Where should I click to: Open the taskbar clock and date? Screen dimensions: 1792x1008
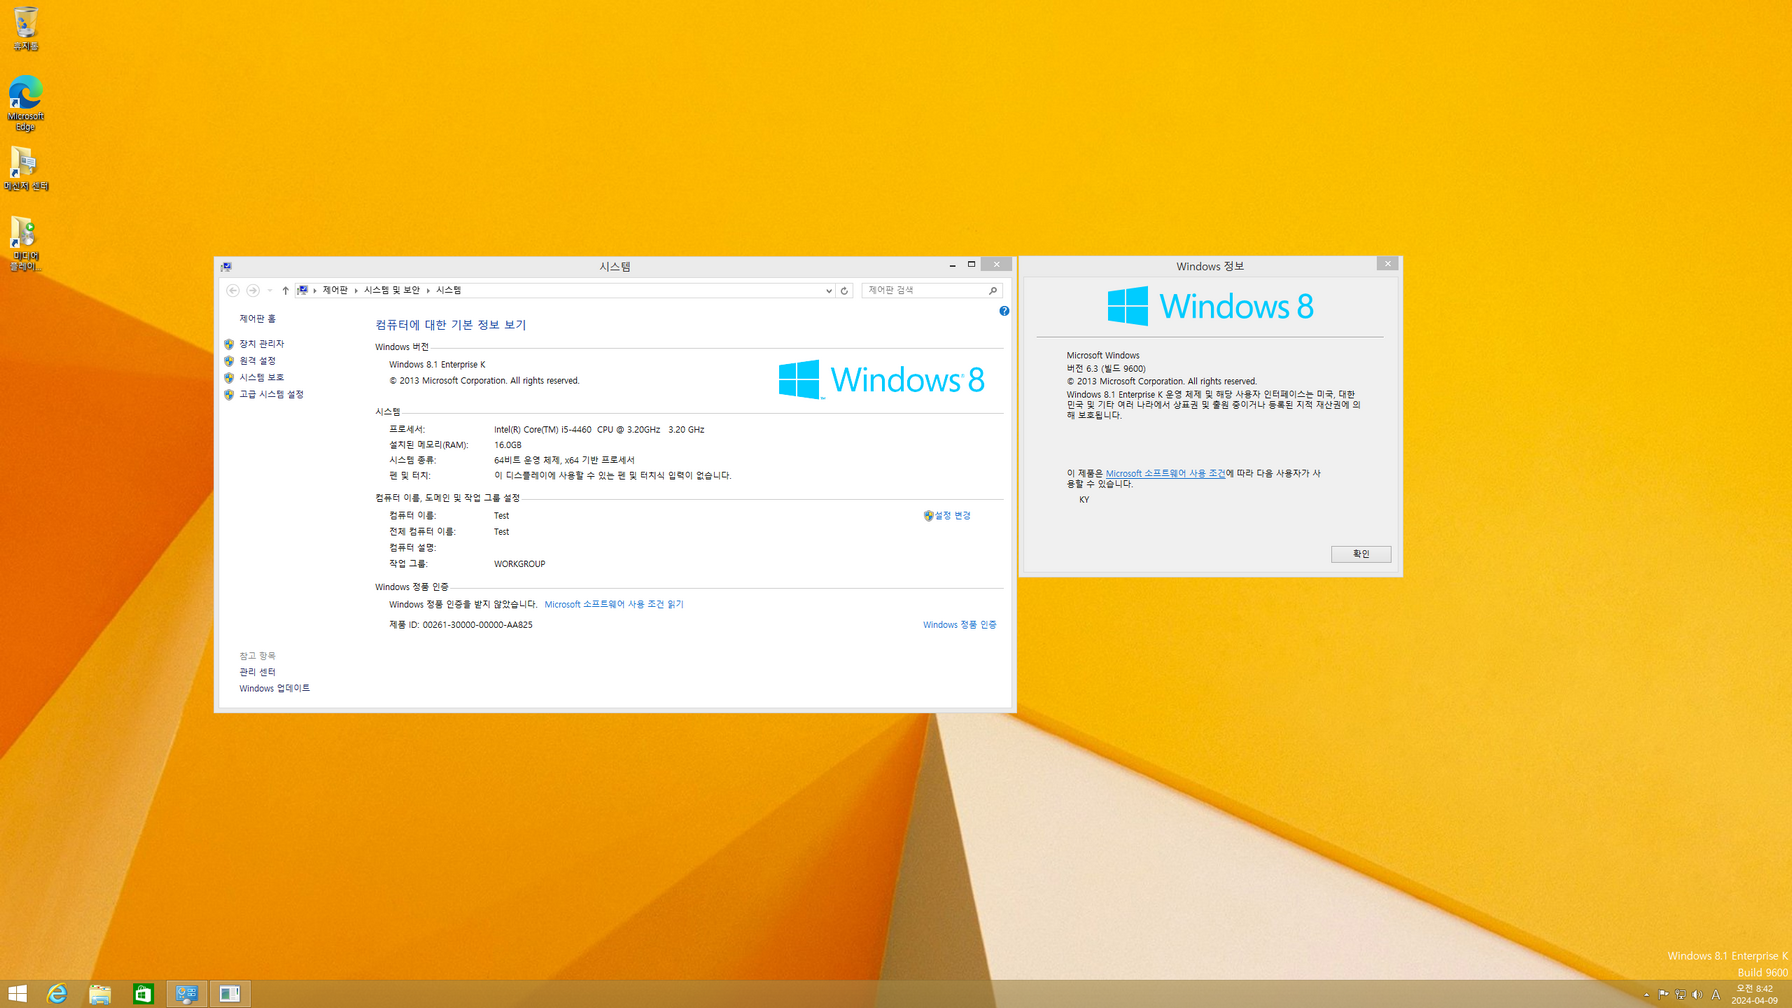1755,994
